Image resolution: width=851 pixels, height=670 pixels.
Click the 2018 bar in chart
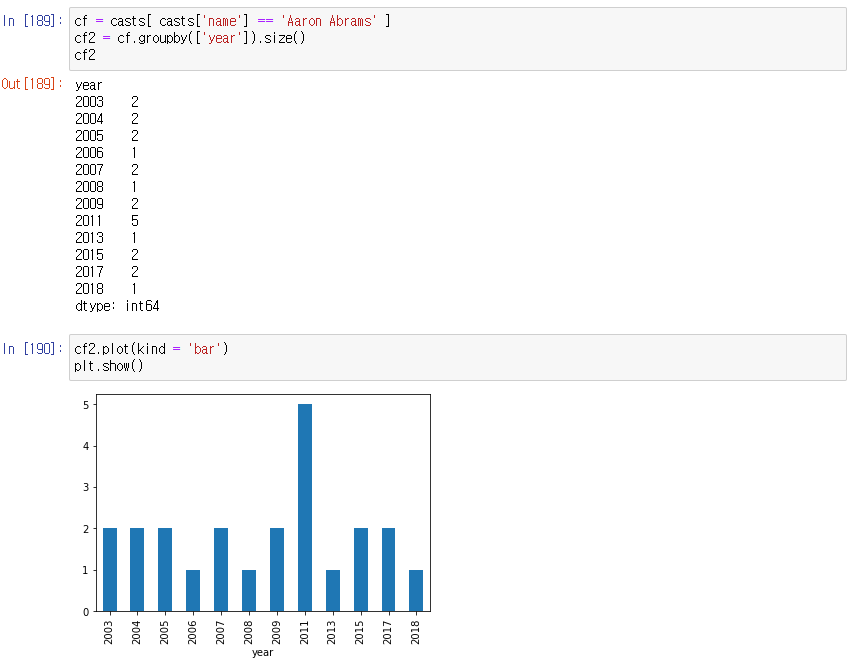[416, 591]
